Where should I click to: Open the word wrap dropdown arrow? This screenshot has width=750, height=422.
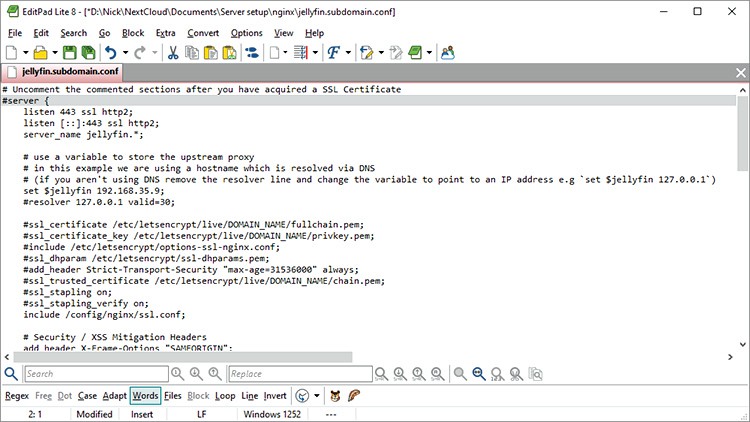coord(315,53)
